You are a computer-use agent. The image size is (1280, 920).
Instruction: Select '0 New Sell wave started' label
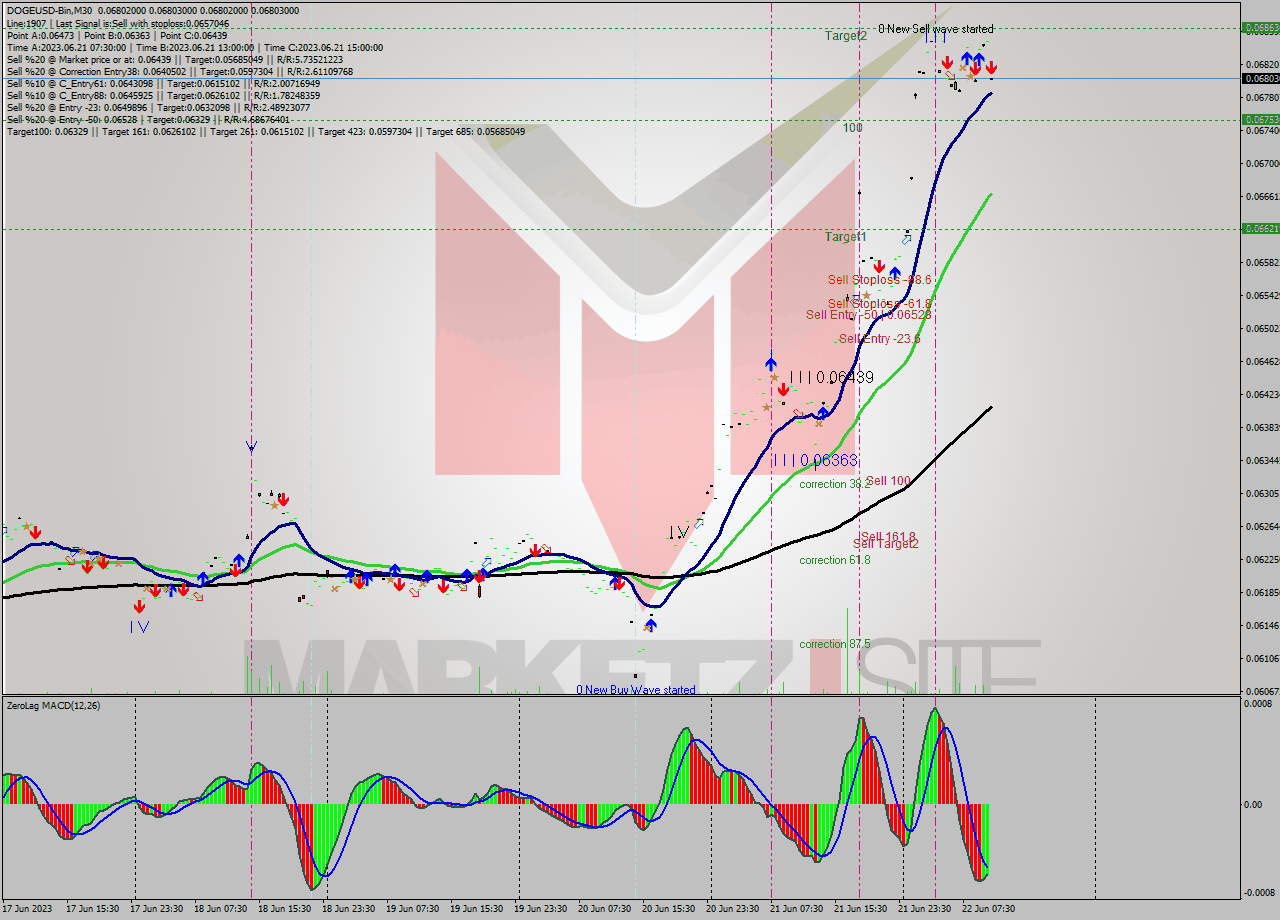click(x=936, y=29)
